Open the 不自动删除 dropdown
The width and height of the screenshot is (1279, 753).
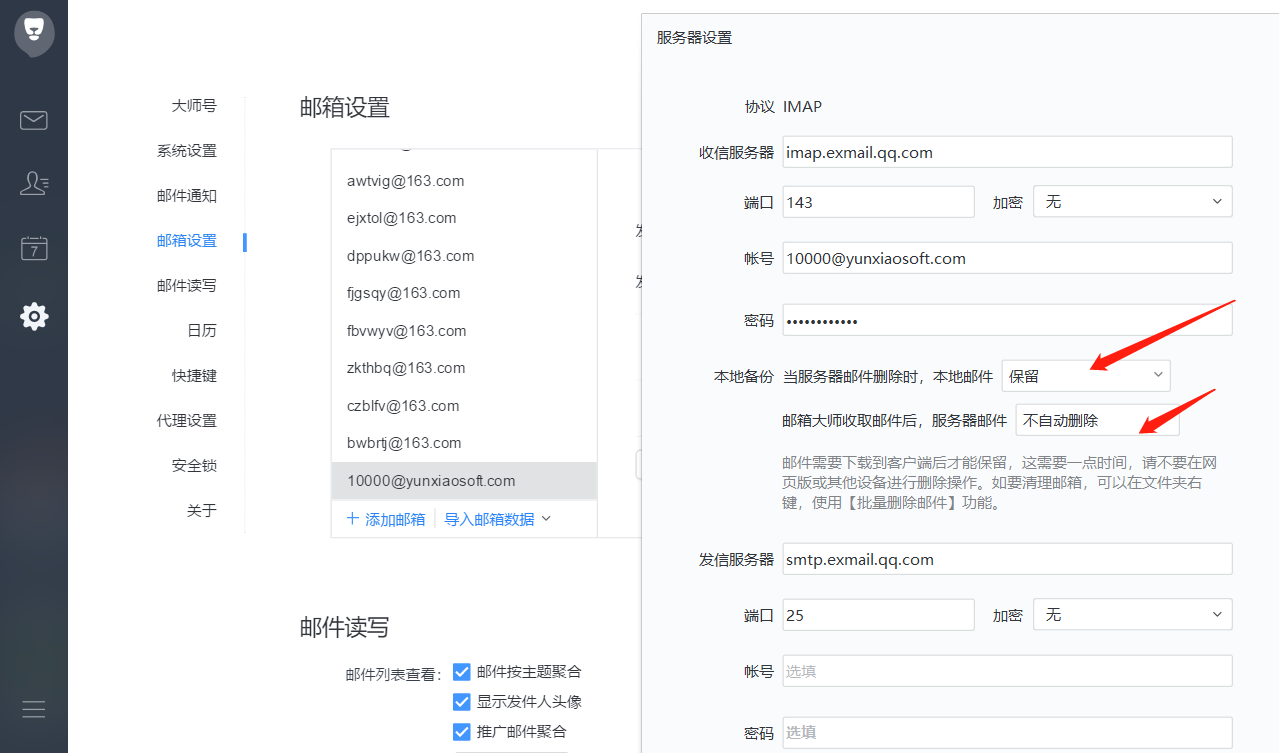[1097, 419]
